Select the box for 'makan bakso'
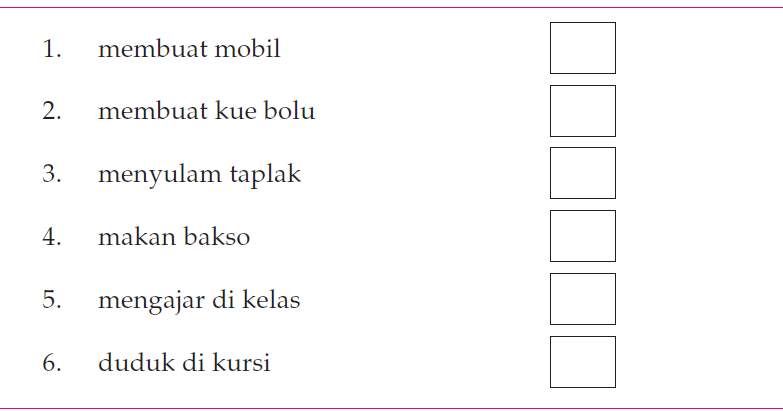This screenshot has height=411, width=783. pos(583,236)
